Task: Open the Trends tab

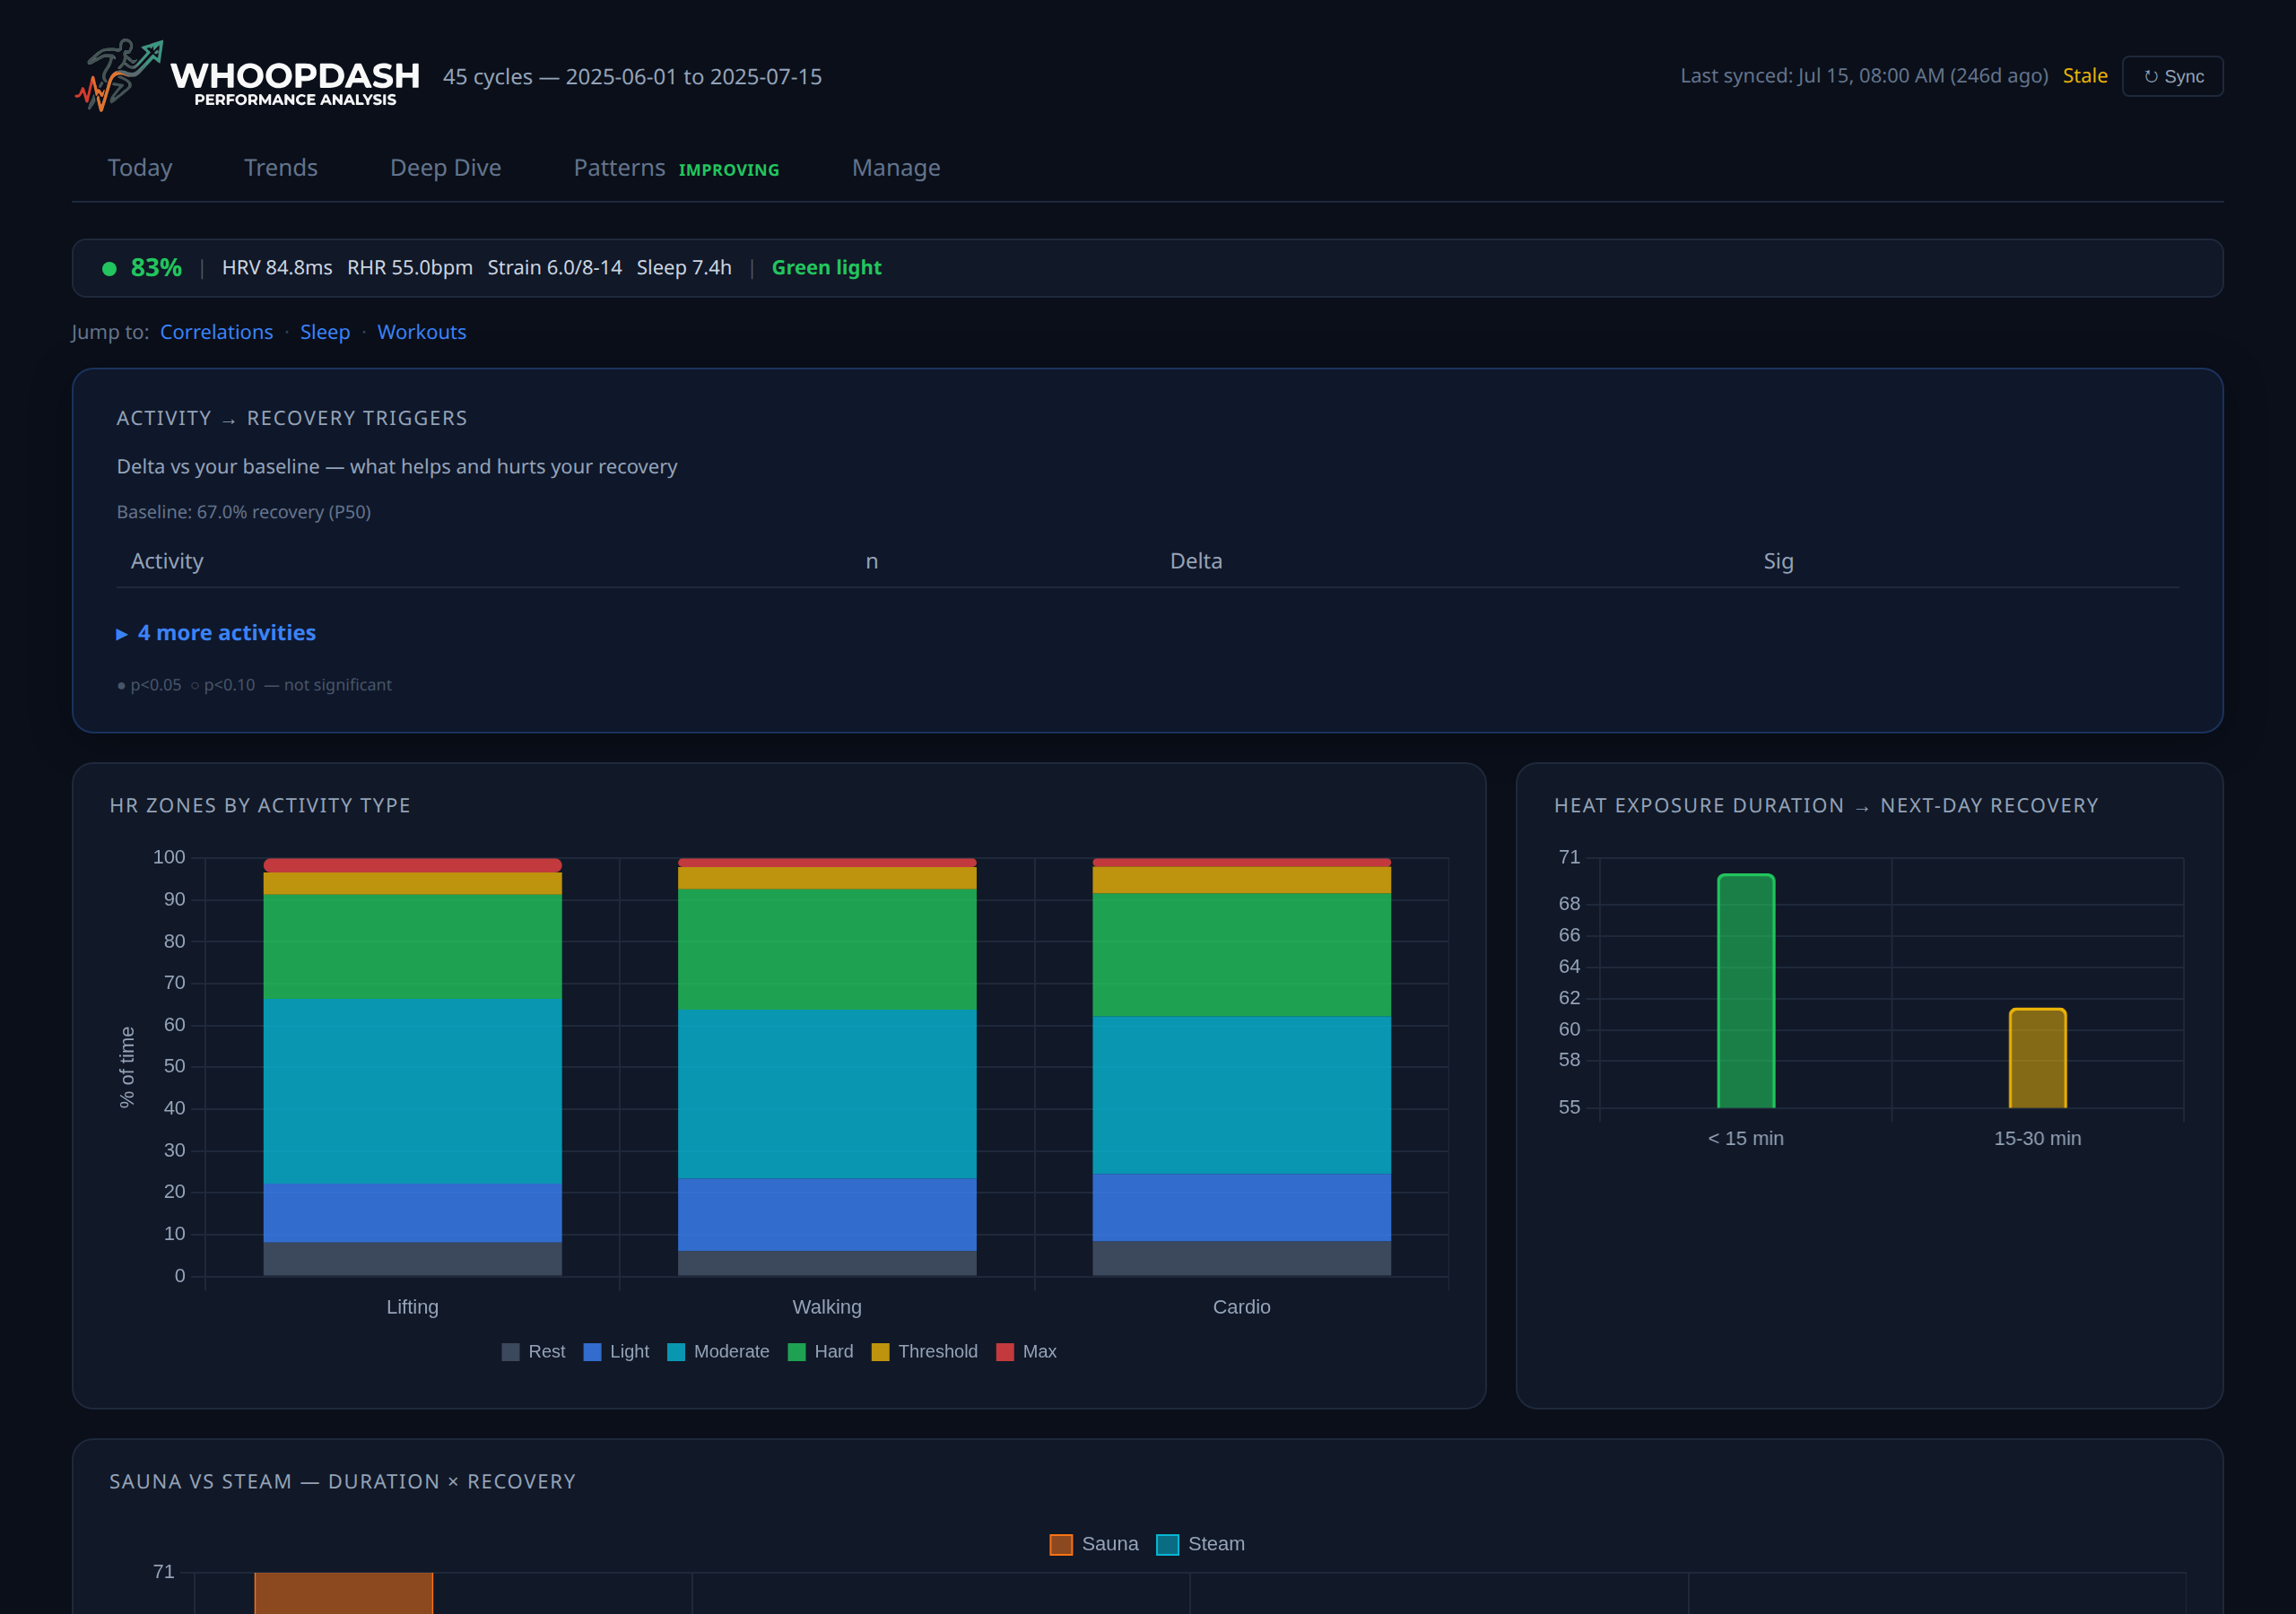Action: coord(281,167)
